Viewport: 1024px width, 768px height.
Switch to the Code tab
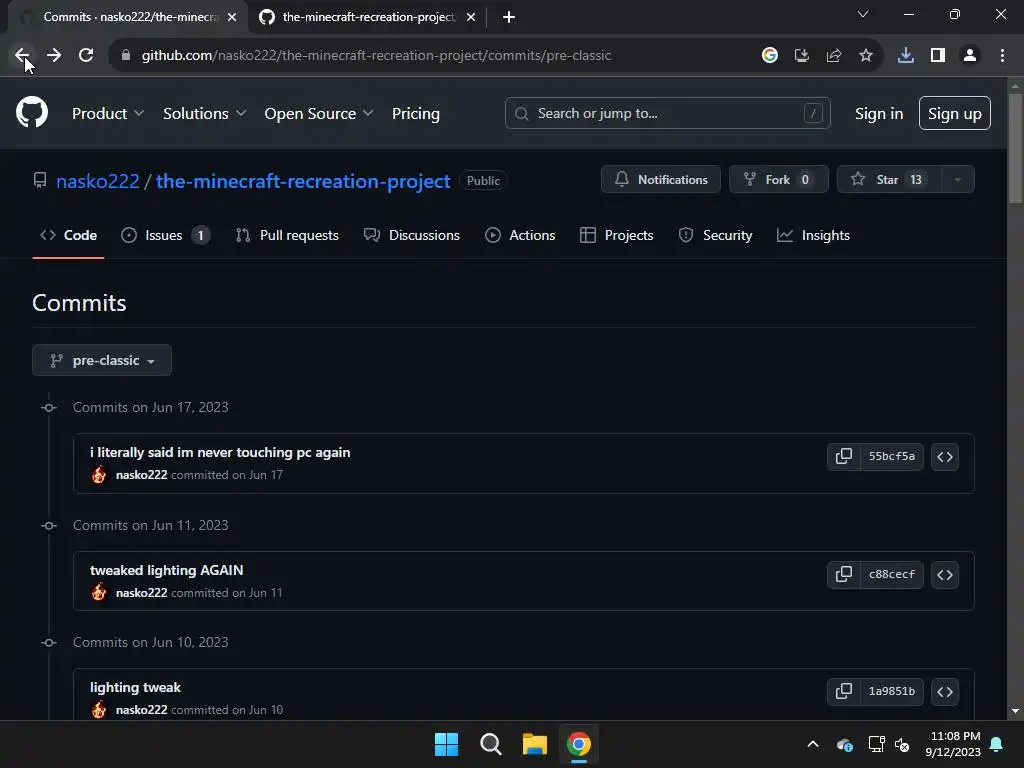[x=69, y=235]
